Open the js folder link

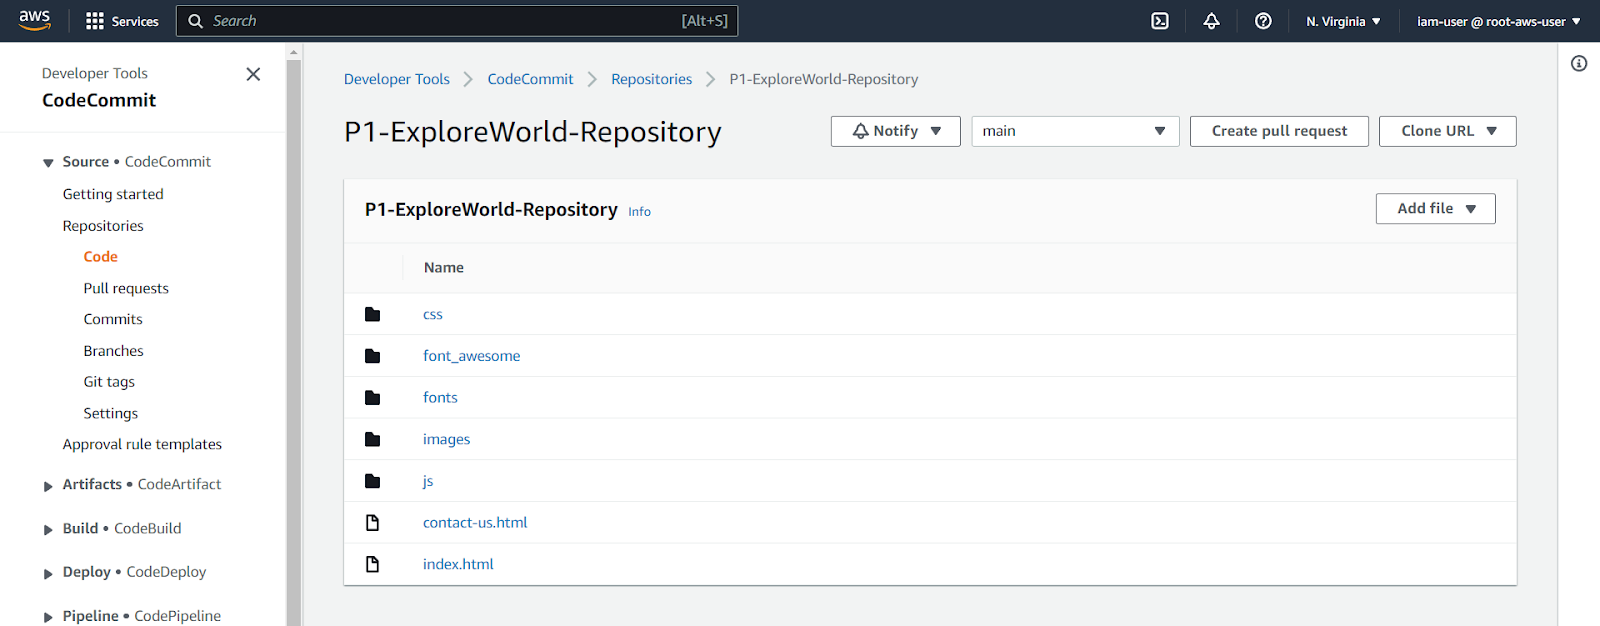pos(428,481)
